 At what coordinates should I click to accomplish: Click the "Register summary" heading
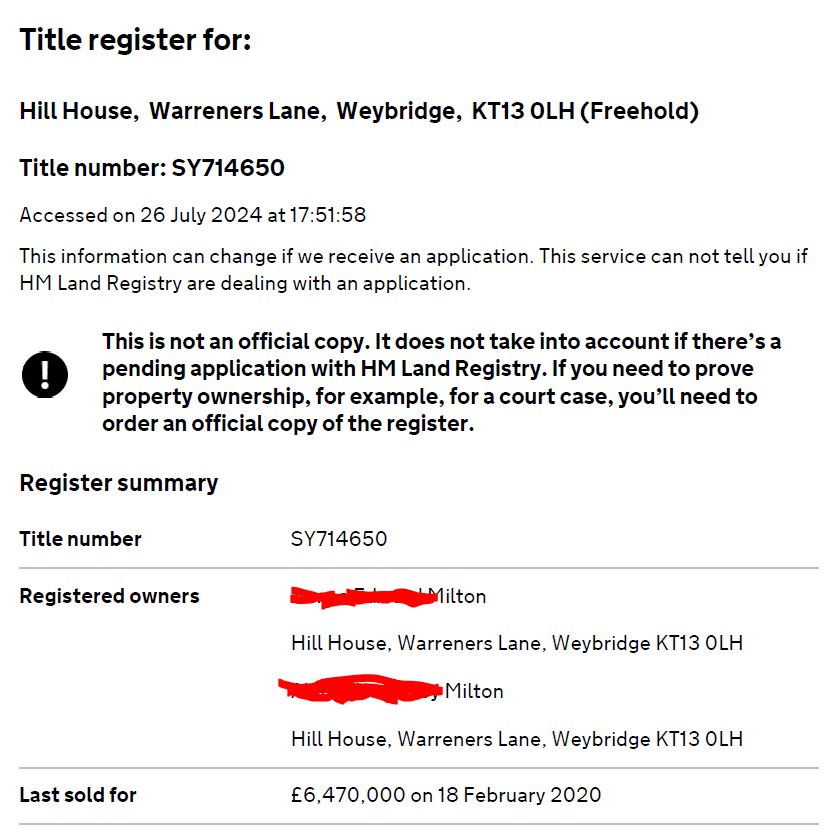pos(118,483)
